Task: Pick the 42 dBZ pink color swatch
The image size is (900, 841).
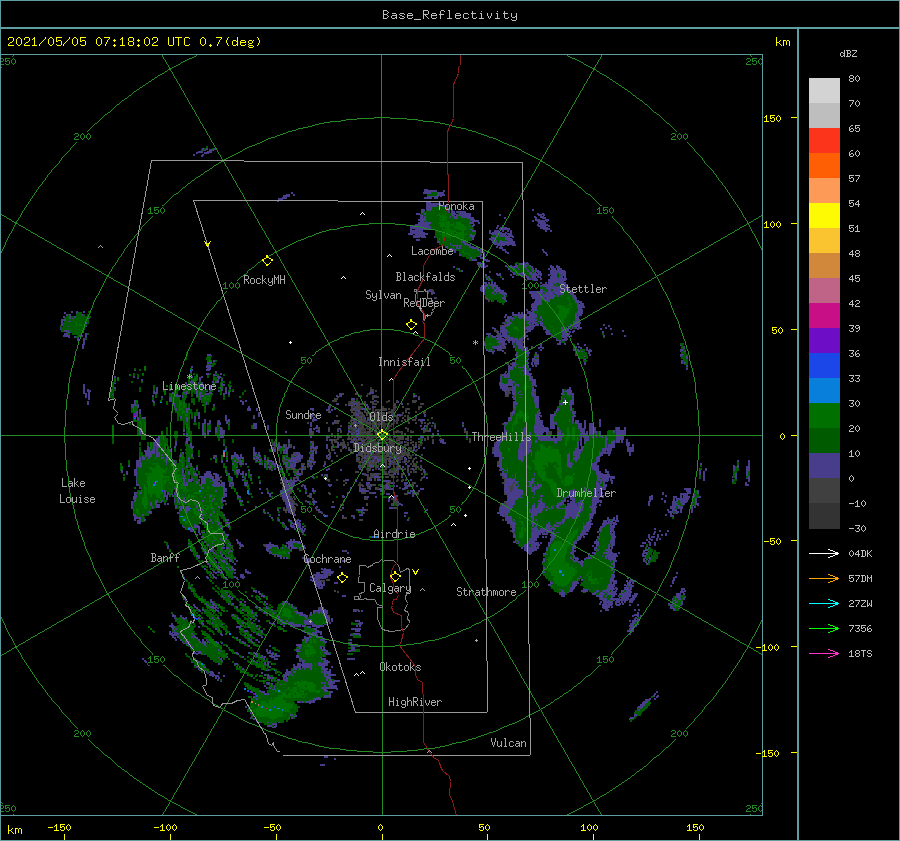Action: click(x=824, y=290)
